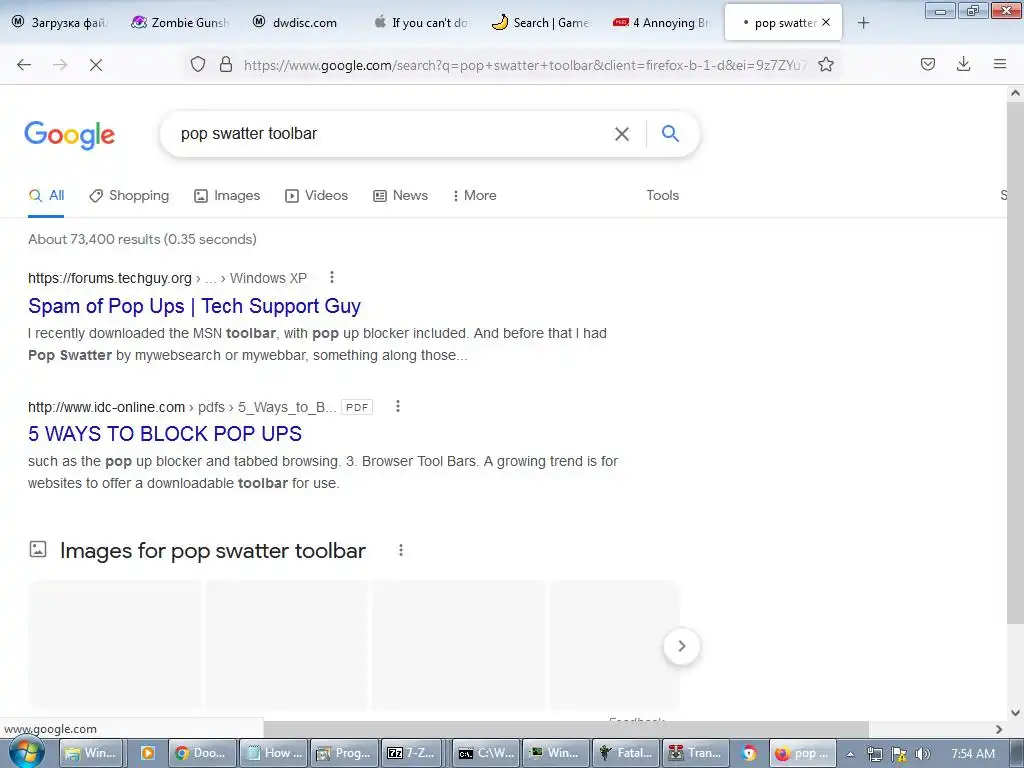The image size is (1024, 768).
Task: Click into the Google search input field
Action: pos(392,134)
